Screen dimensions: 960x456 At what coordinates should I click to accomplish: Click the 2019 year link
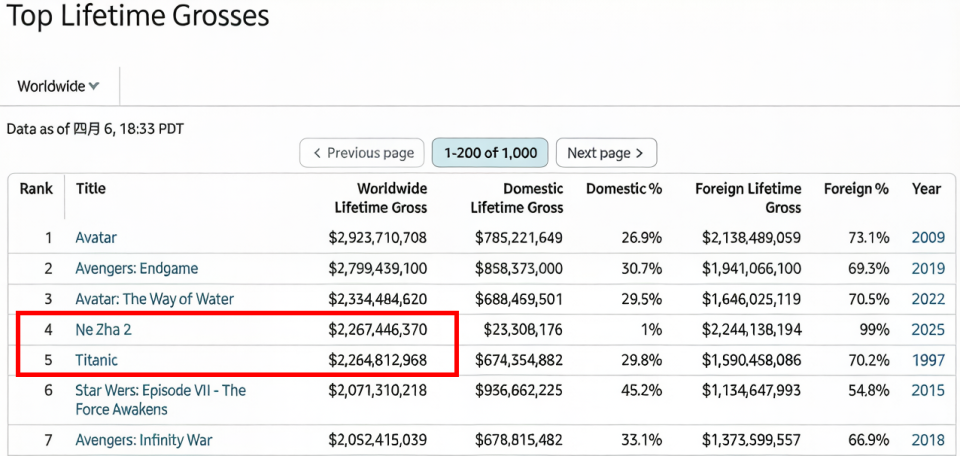click(x=927, y=269)
